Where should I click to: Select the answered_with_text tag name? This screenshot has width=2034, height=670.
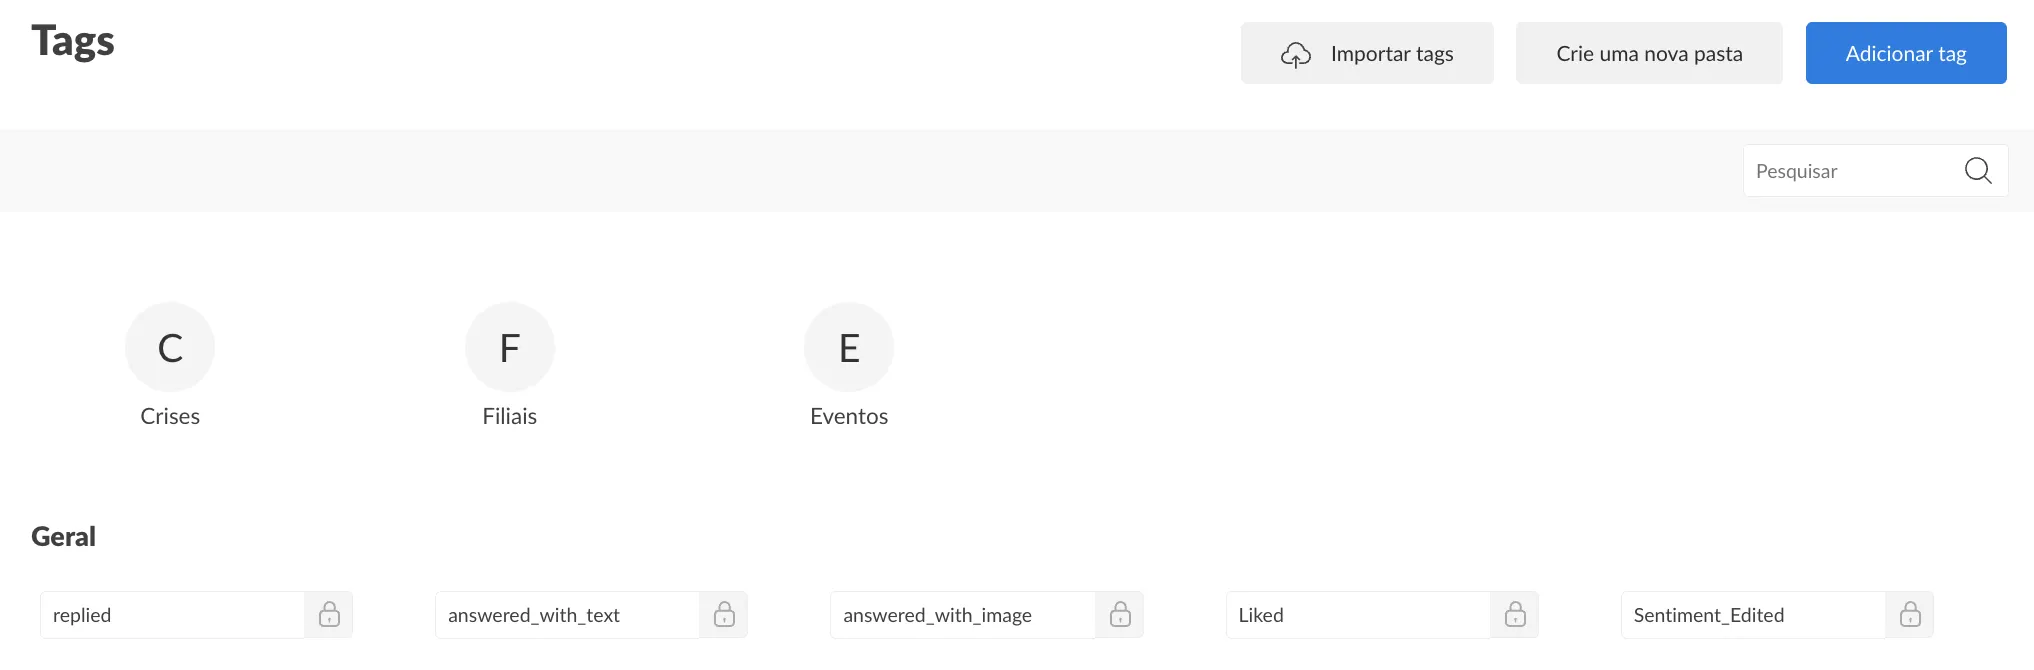click(x=567, y=615)
